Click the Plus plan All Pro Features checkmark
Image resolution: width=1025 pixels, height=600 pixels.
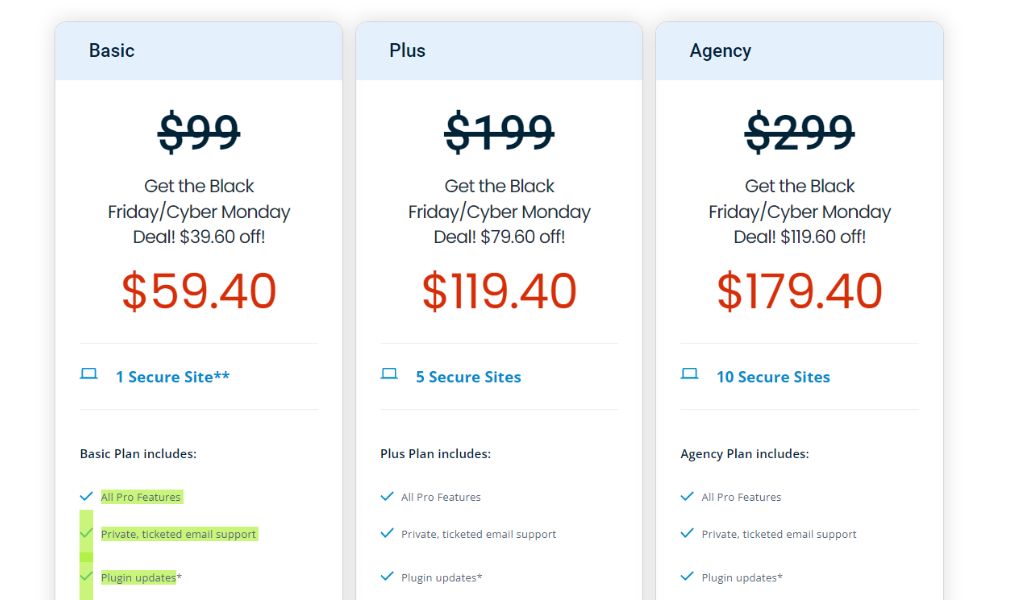[x=387, y=497]
